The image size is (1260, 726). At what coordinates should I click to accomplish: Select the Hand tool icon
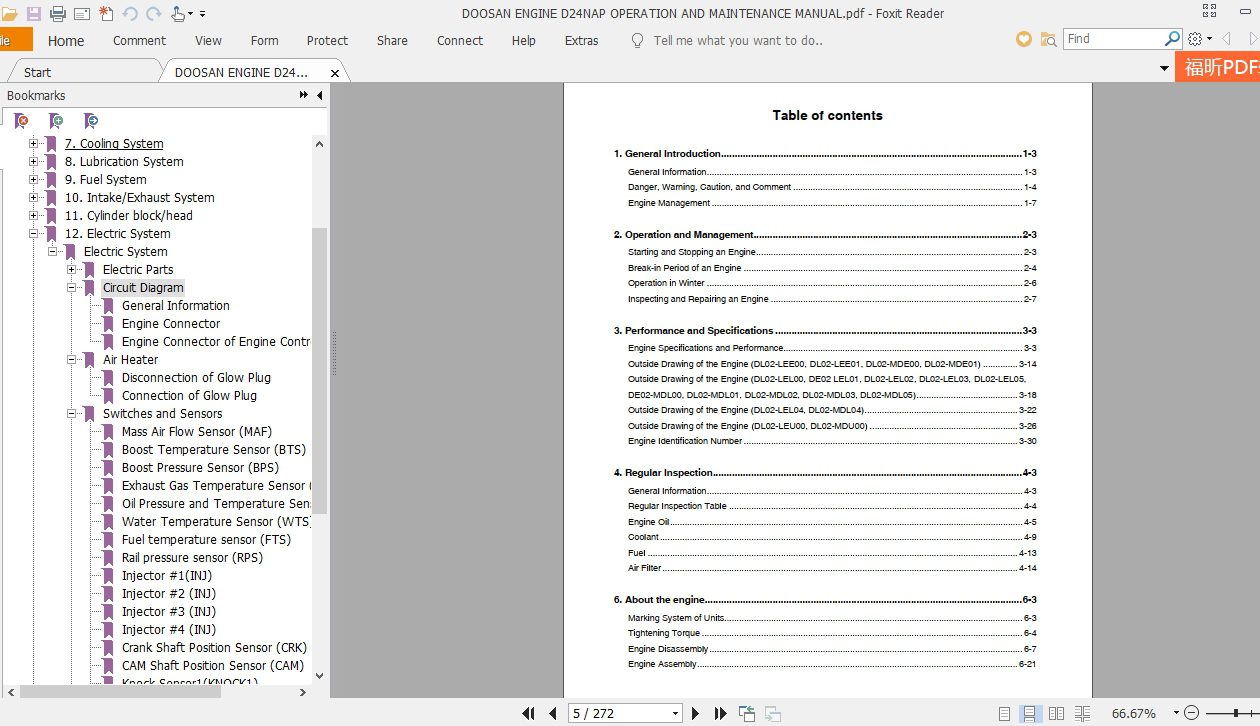(x=178, y=14)
